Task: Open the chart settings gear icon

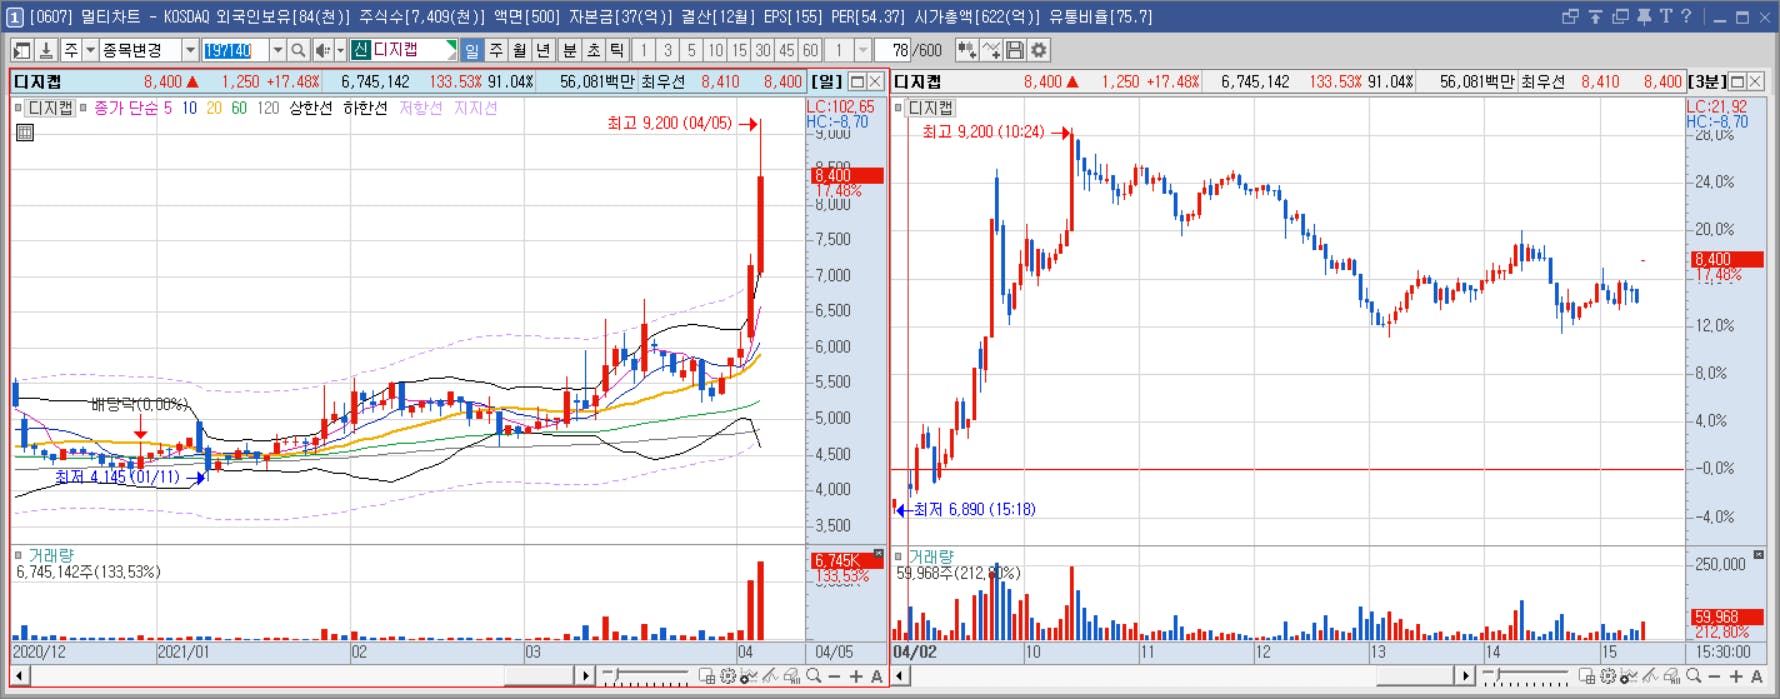Action: [x=1039, y=50]
